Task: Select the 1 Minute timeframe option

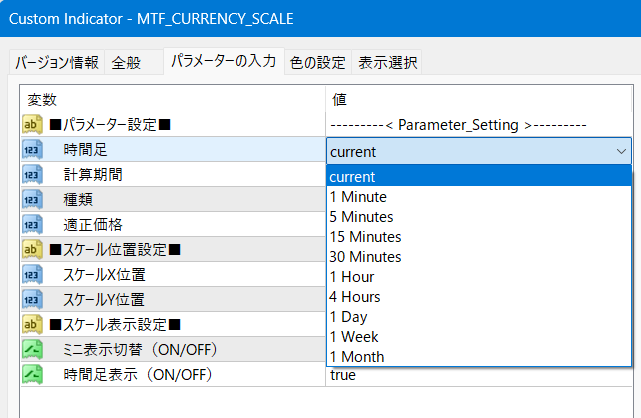Action: pyautogui.click(x=479, y=197)
